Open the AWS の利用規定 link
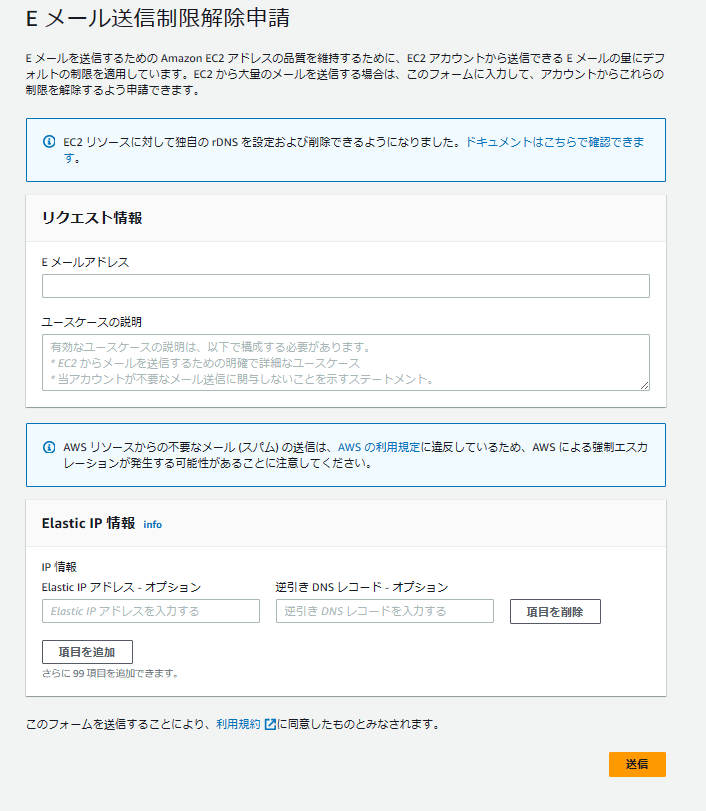 click(x=379, y=447)
